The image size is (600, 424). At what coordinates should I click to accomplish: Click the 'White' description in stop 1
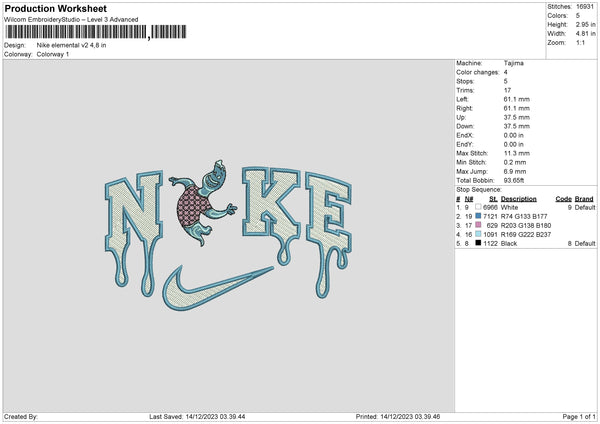(509, 207)
